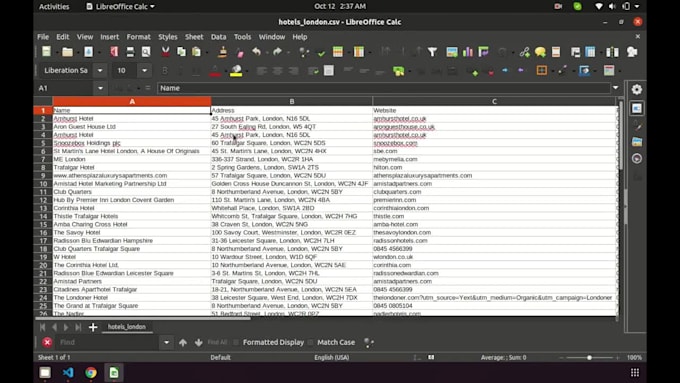Export directly as PDF
Viewport: 680px width, 383px height.
tap(114, 52)
